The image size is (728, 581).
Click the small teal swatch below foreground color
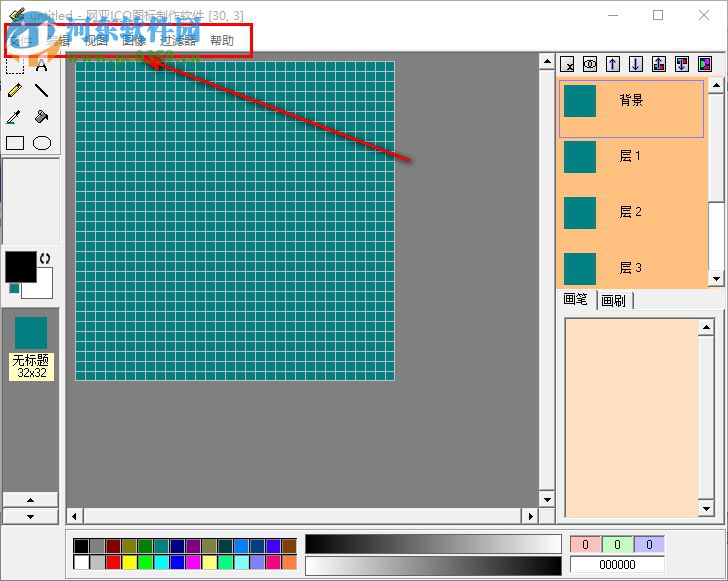[14, 288]
